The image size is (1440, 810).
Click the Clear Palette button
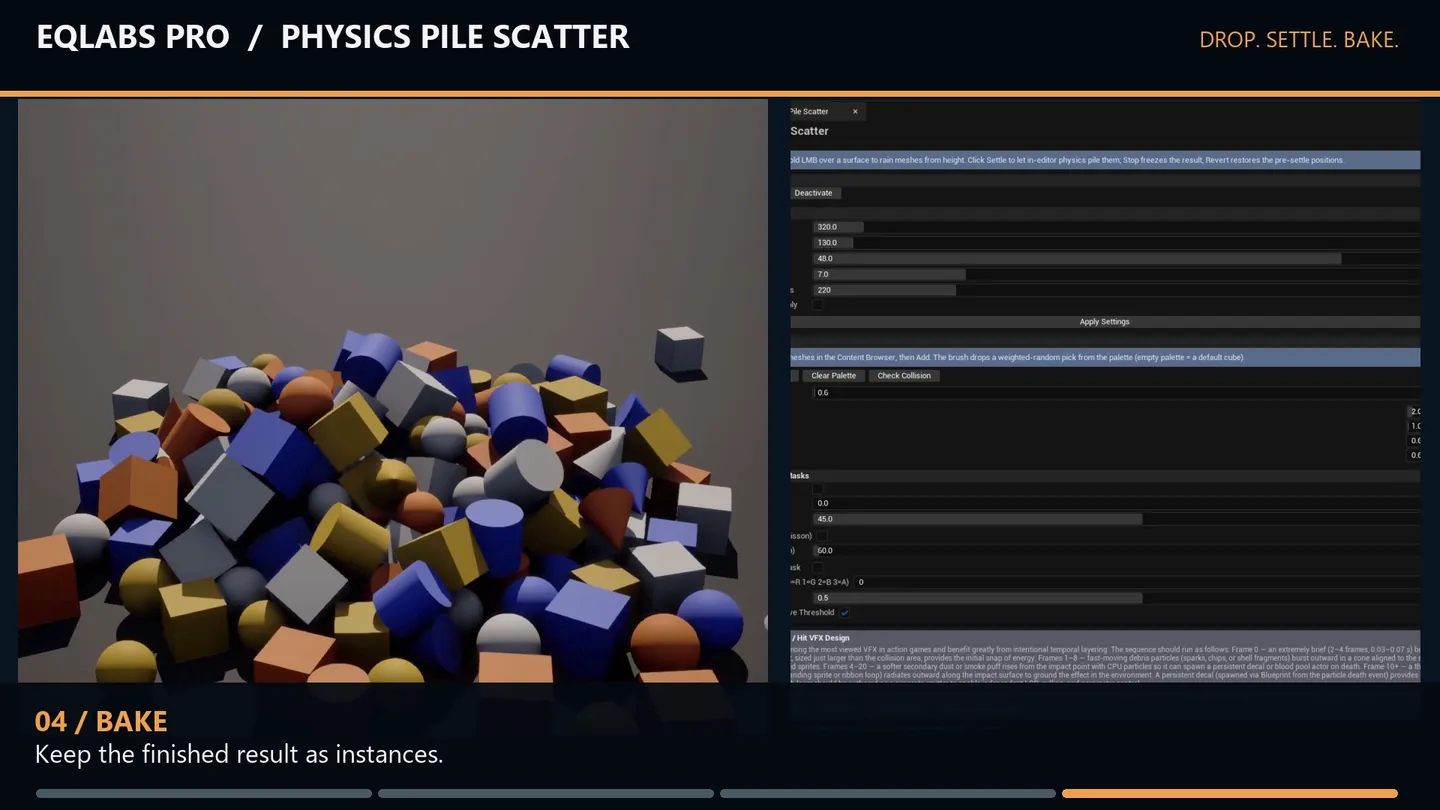click(x=833, y=376)
